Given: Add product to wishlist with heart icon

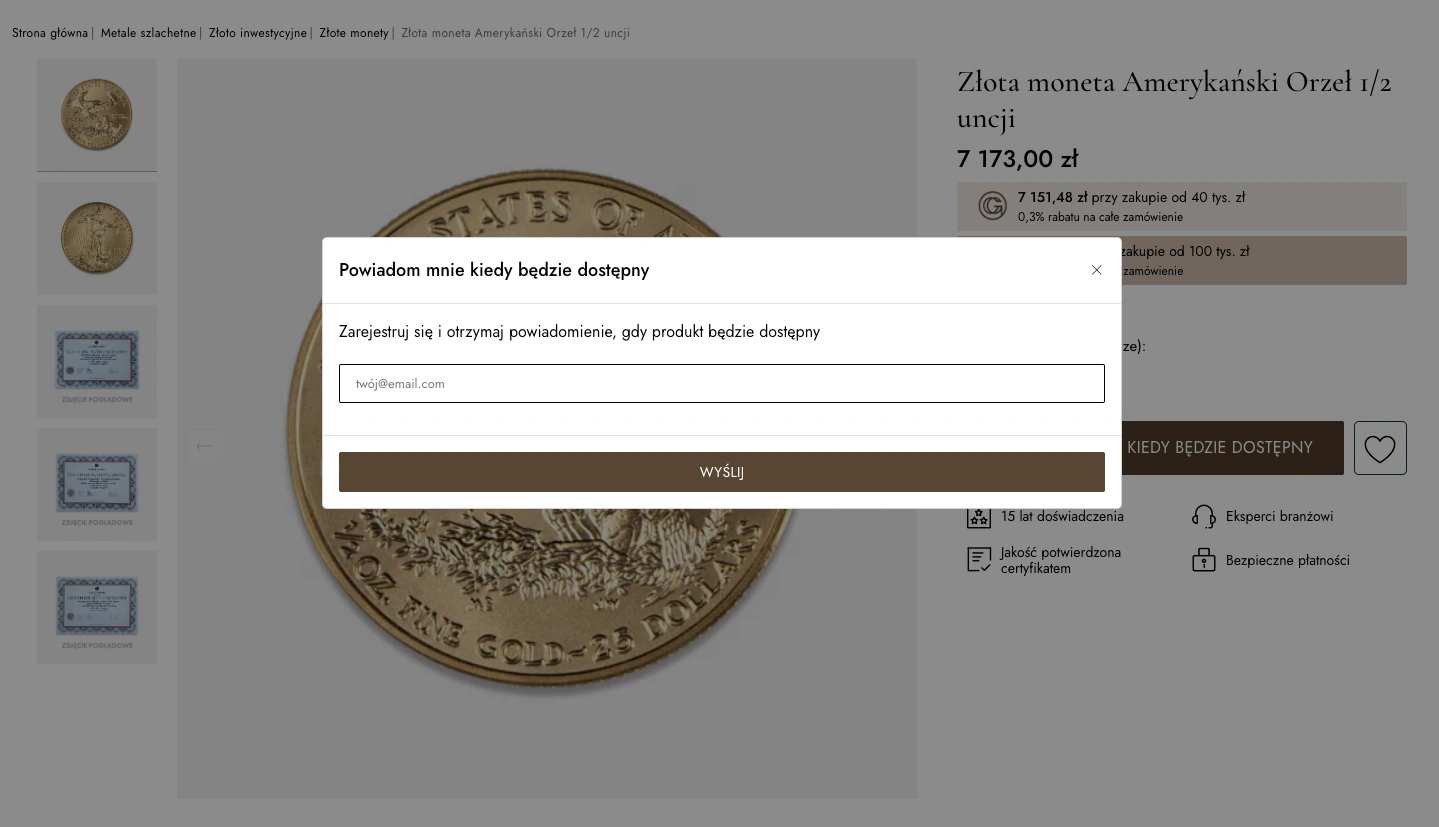Looking at the screenshot, I should [x=1379, y=448].
